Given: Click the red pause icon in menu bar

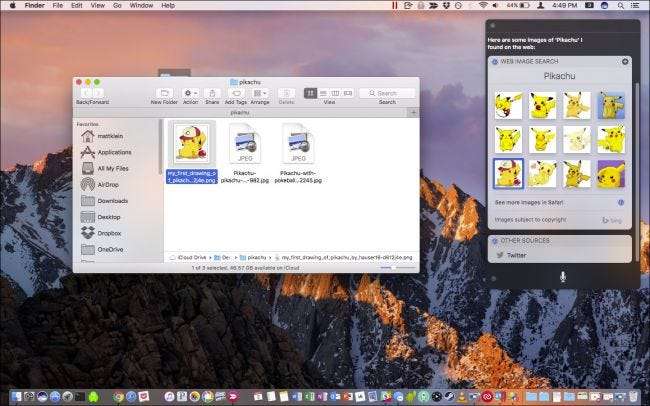Looking at the screenshot, I should point(395,5).
